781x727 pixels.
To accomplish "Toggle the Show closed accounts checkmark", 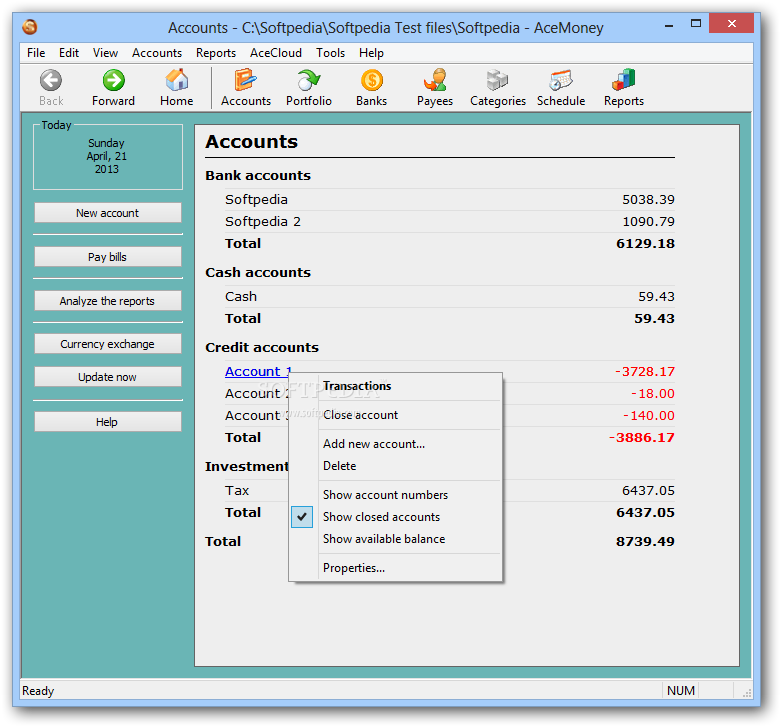I will click(x=302, y=517).
